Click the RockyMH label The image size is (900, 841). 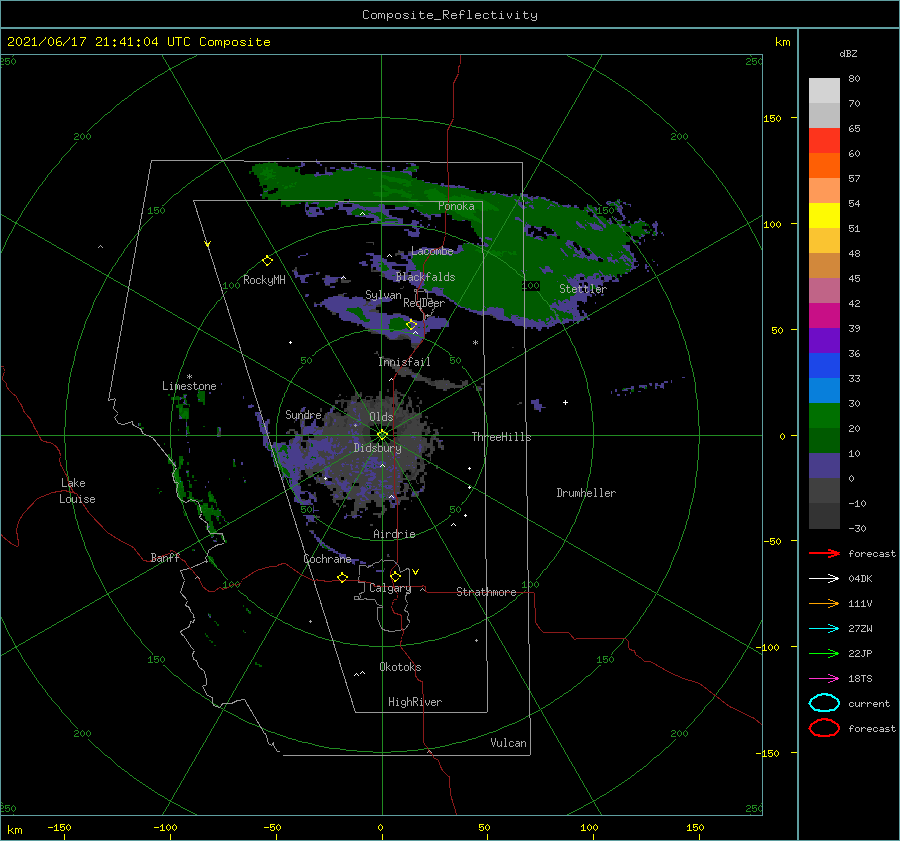click(264, 280)
